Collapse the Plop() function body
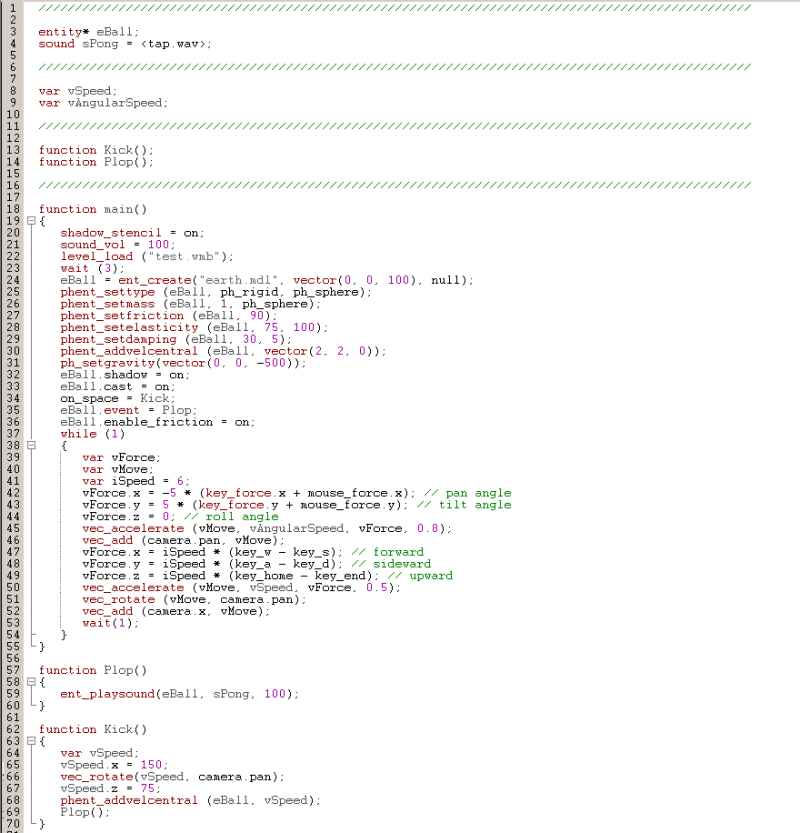The width and height of the screenshot is (800, 833). [31, 682]
